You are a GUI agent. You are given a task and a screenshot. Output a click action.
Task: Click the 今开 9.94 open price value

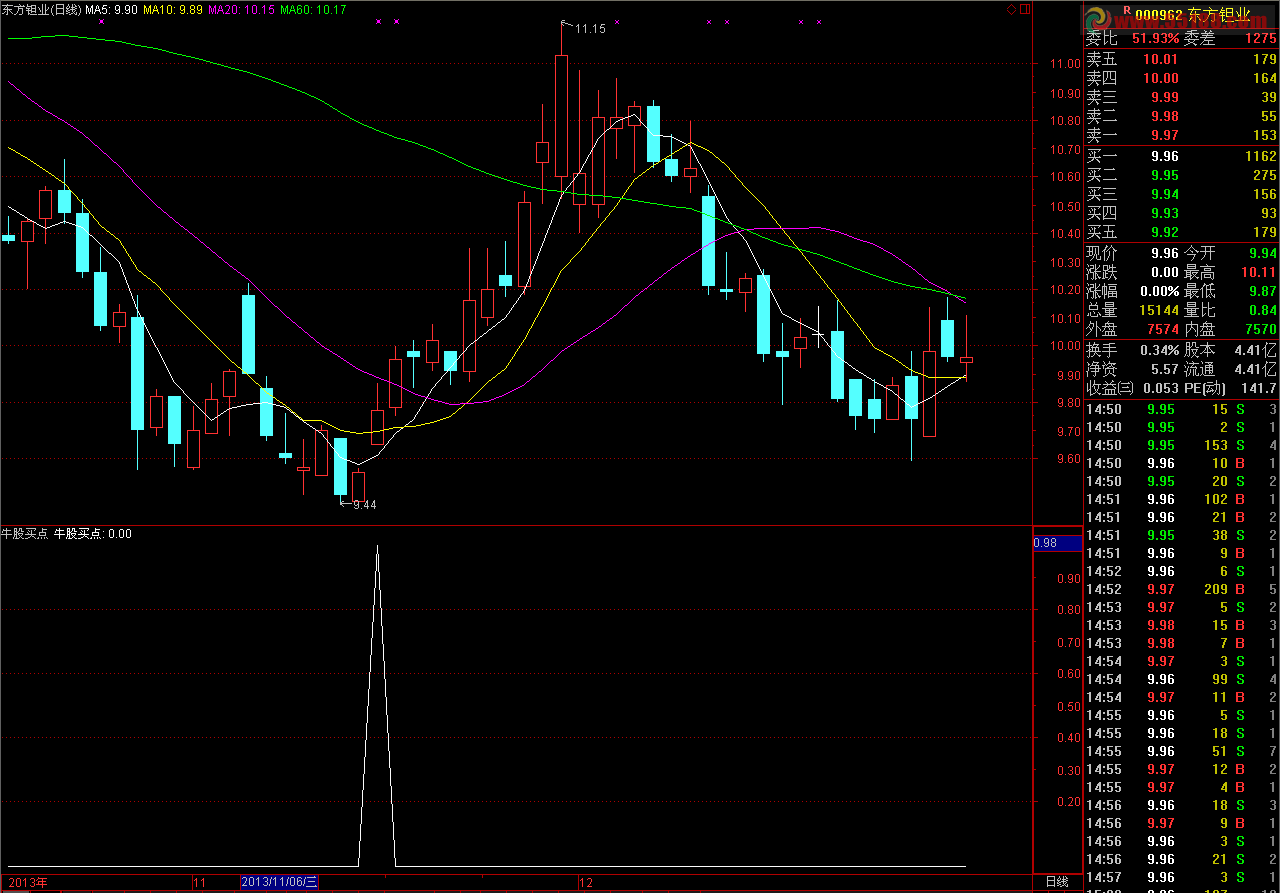(x=1262, y=254)
